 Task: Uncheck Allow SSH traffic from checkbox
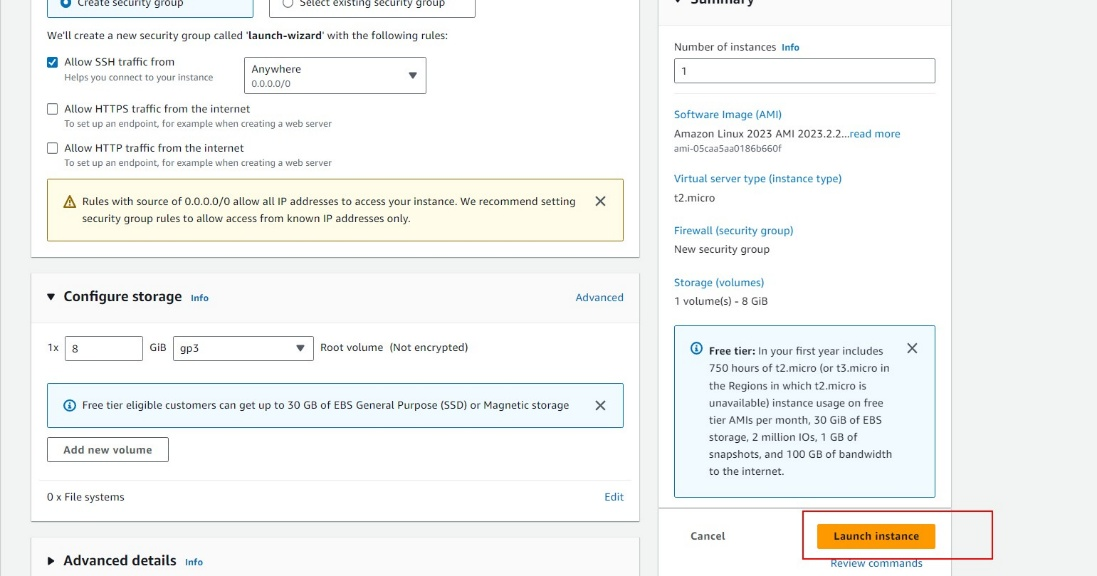coord(53,62)
